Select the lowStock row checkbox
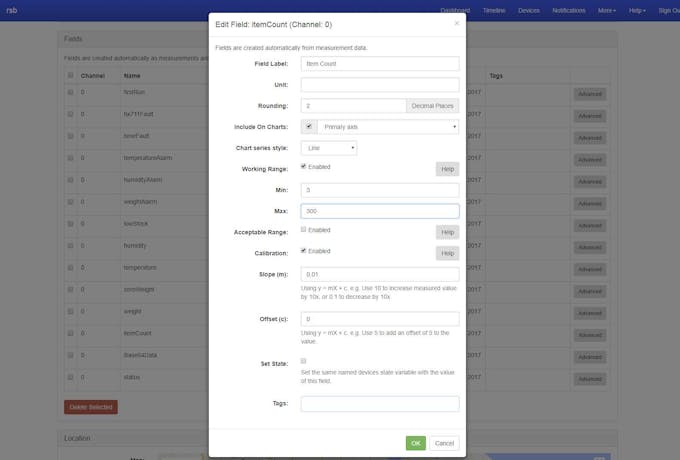The height and width of the screenshot is (460, 680). (70, 224)
